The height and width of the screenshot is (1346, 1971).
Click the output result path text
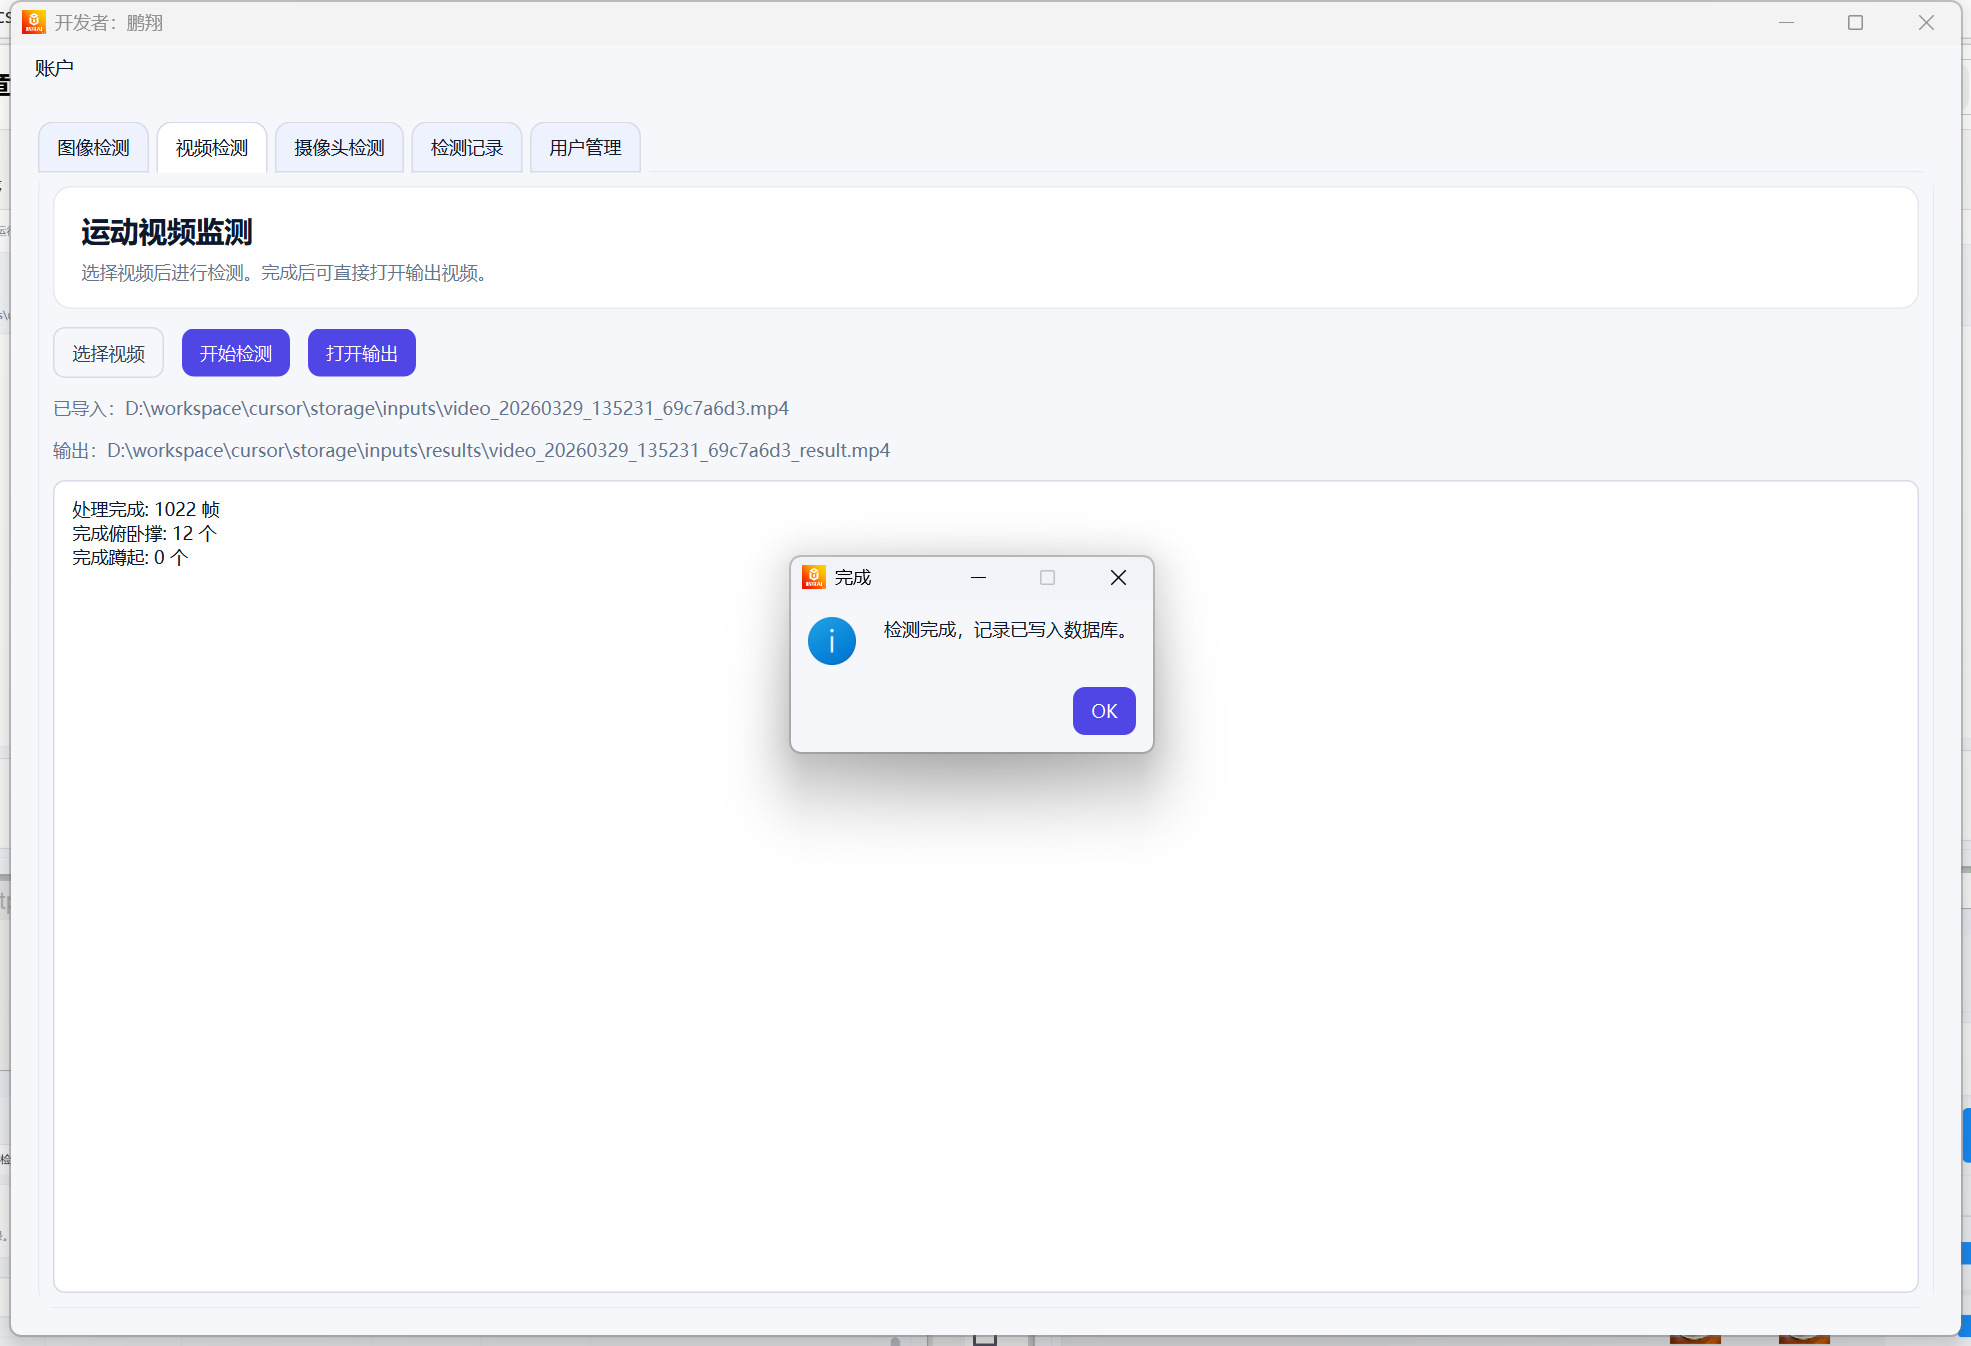coord(498,451)
